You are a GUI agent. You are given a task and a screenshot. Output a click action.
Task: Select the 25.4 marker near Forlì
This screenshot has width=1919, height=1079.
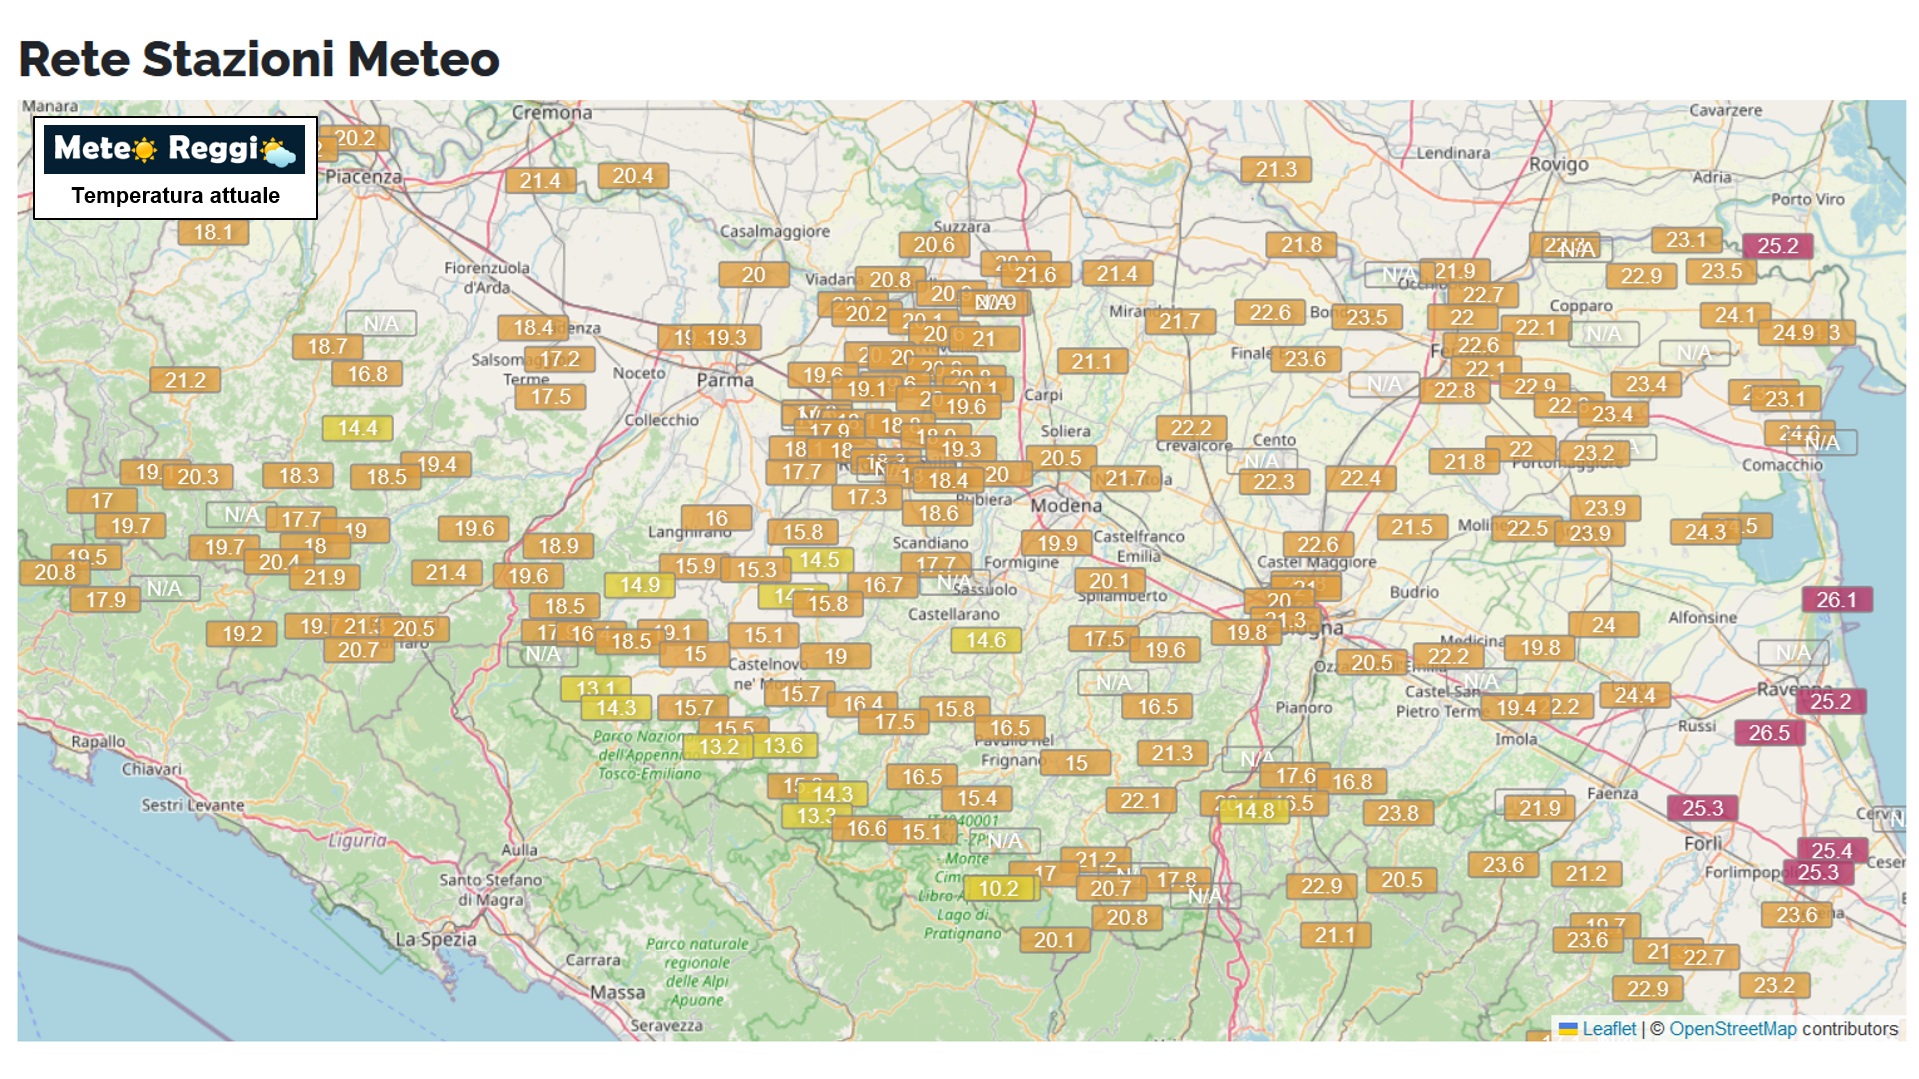click(1831, 850)
